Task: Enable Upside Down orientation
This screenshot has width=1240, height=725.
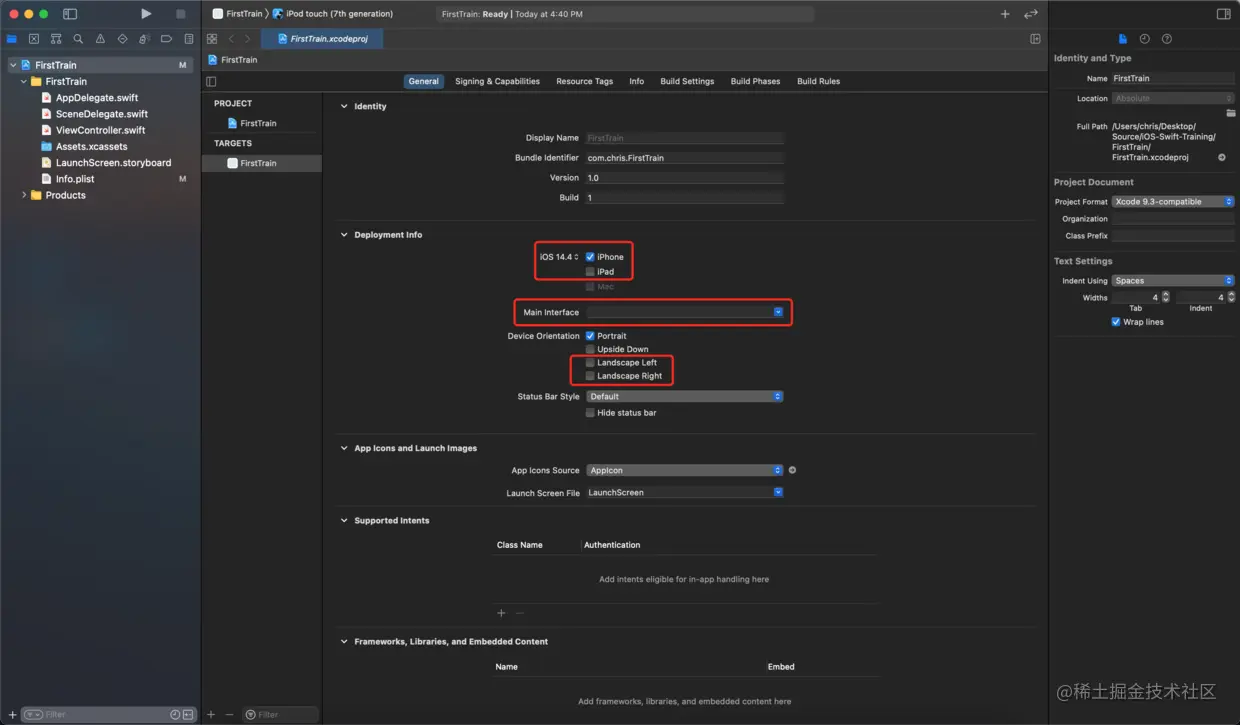Action: (x=590, y=349)
